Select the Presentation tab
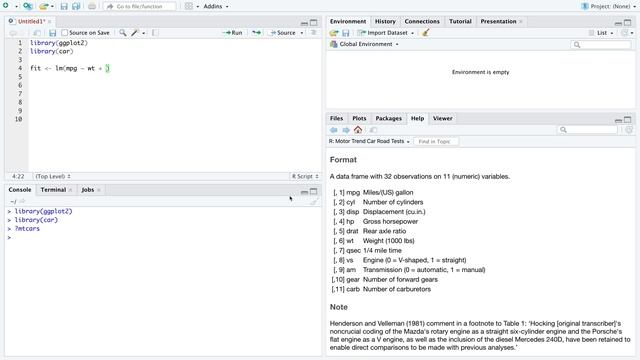This screenshot has width=640, height=360. [x=498, y=21]
